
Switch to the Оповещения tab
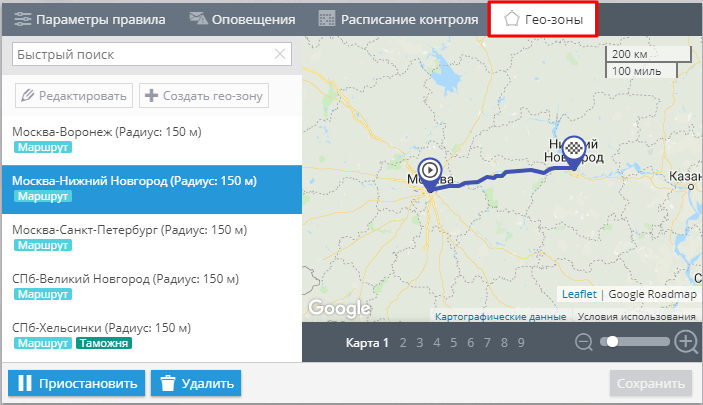[242, 19]
